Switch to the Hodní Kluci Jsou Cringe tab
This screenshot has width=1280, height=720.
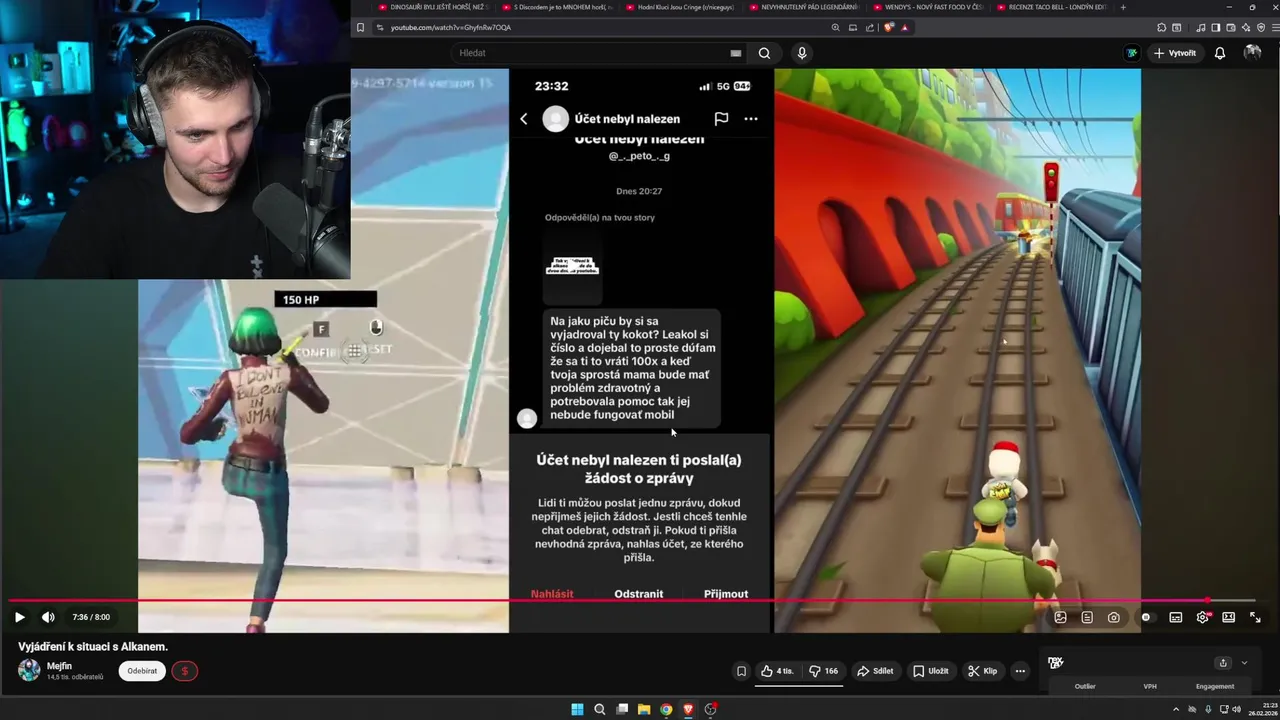(x=681, y=7)
